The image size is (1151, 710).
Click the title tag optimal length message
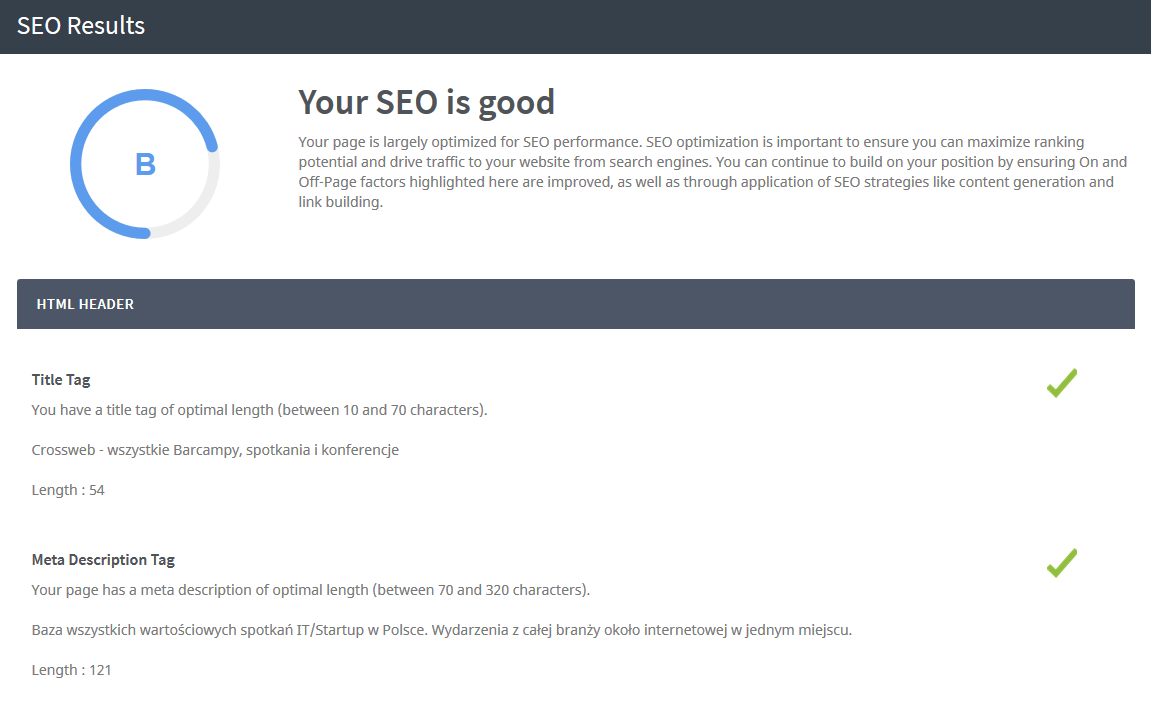tap(259, 410)
